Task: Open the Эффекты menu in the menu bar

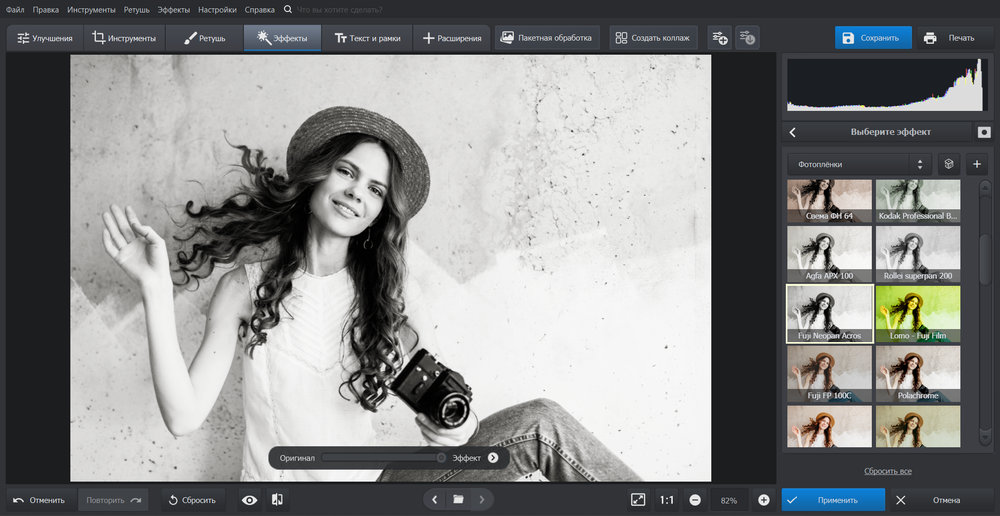Action: coord(174,10)
